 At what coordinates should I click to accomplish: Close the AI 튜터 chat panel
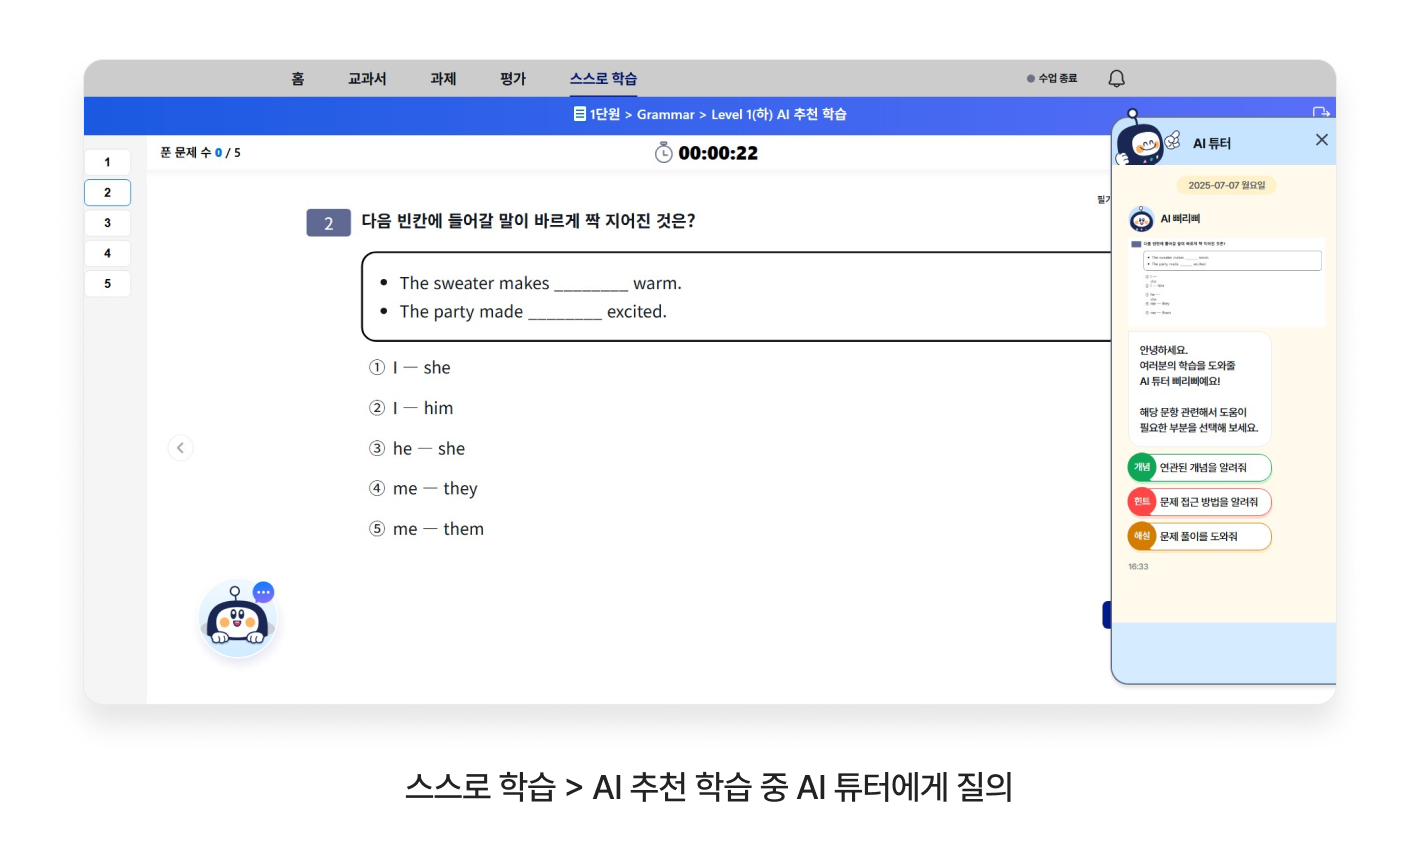click(1321, 140)
